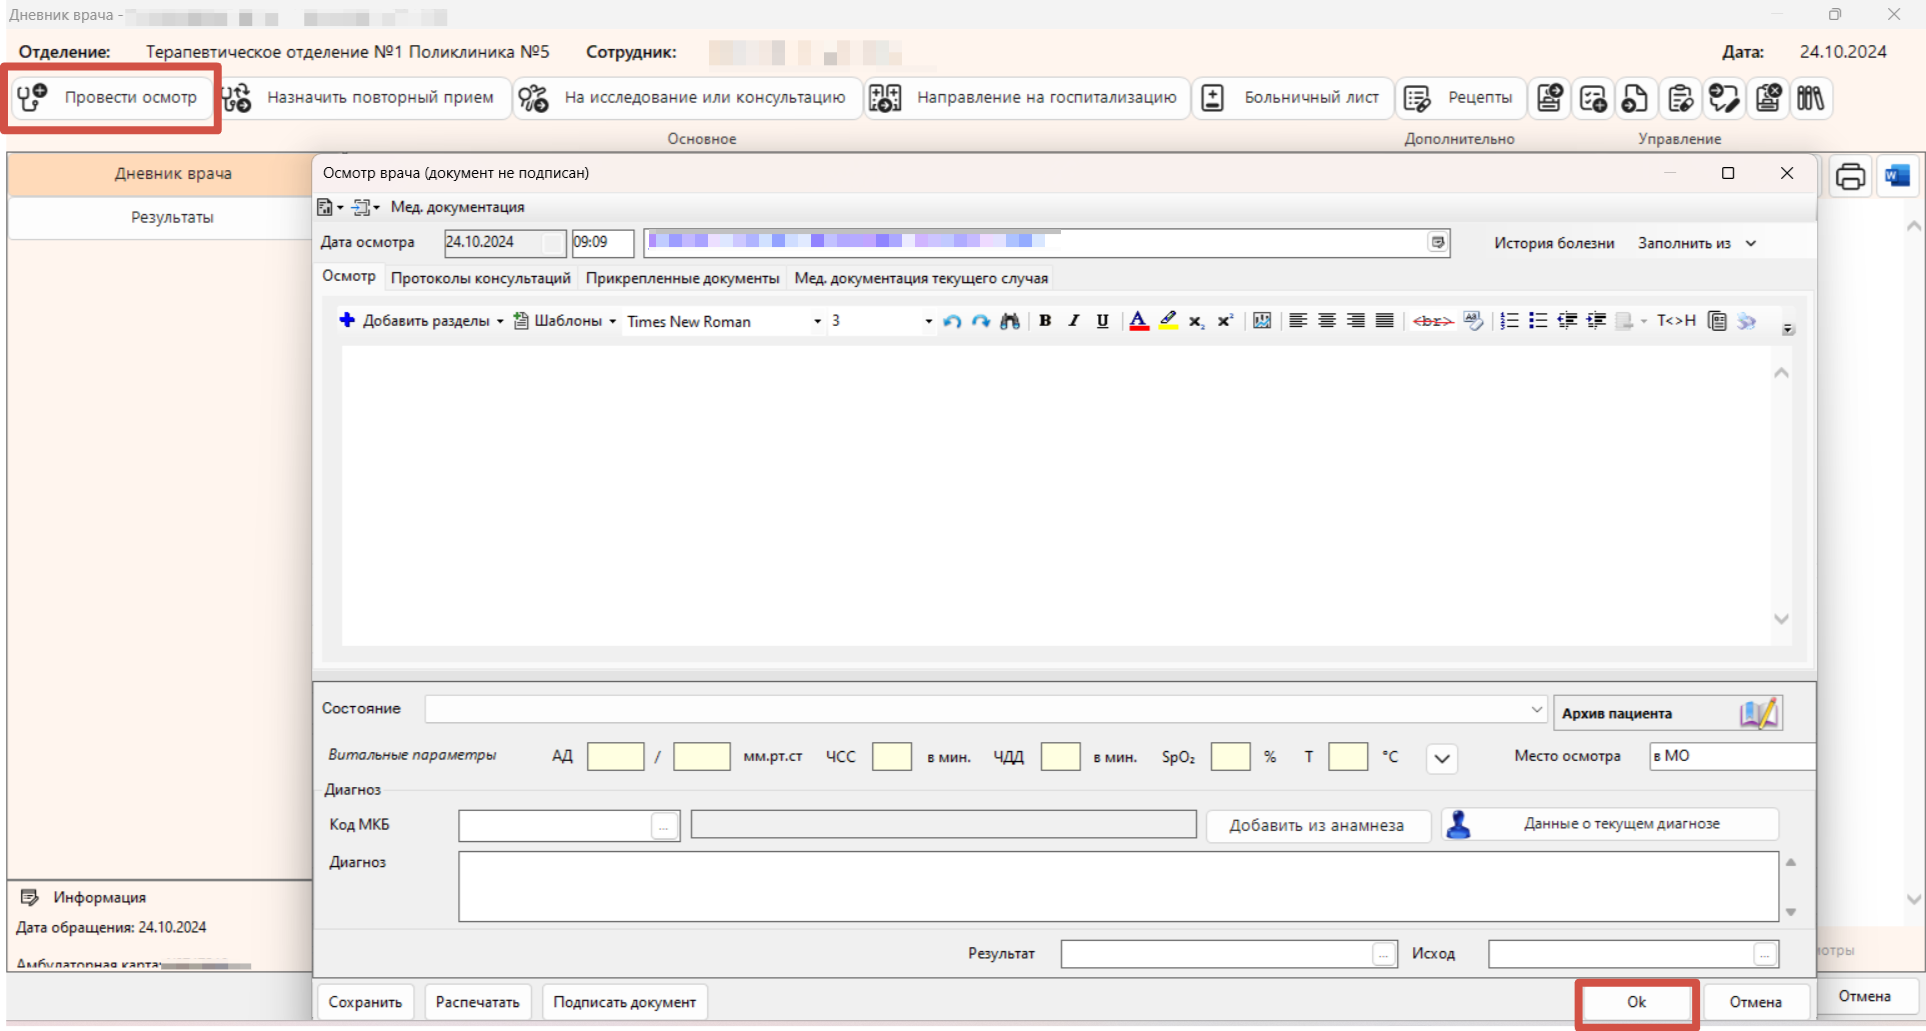Click the books library icon
1926x1031 pixels.
1811,98
